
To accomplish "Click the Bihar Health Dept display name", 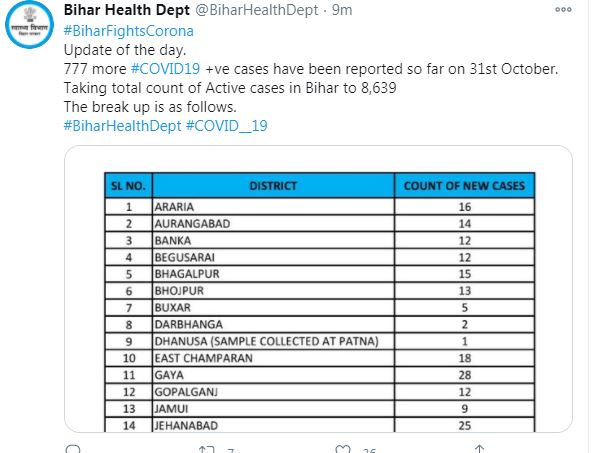I will pyautogui.click(x=127, y=10).
